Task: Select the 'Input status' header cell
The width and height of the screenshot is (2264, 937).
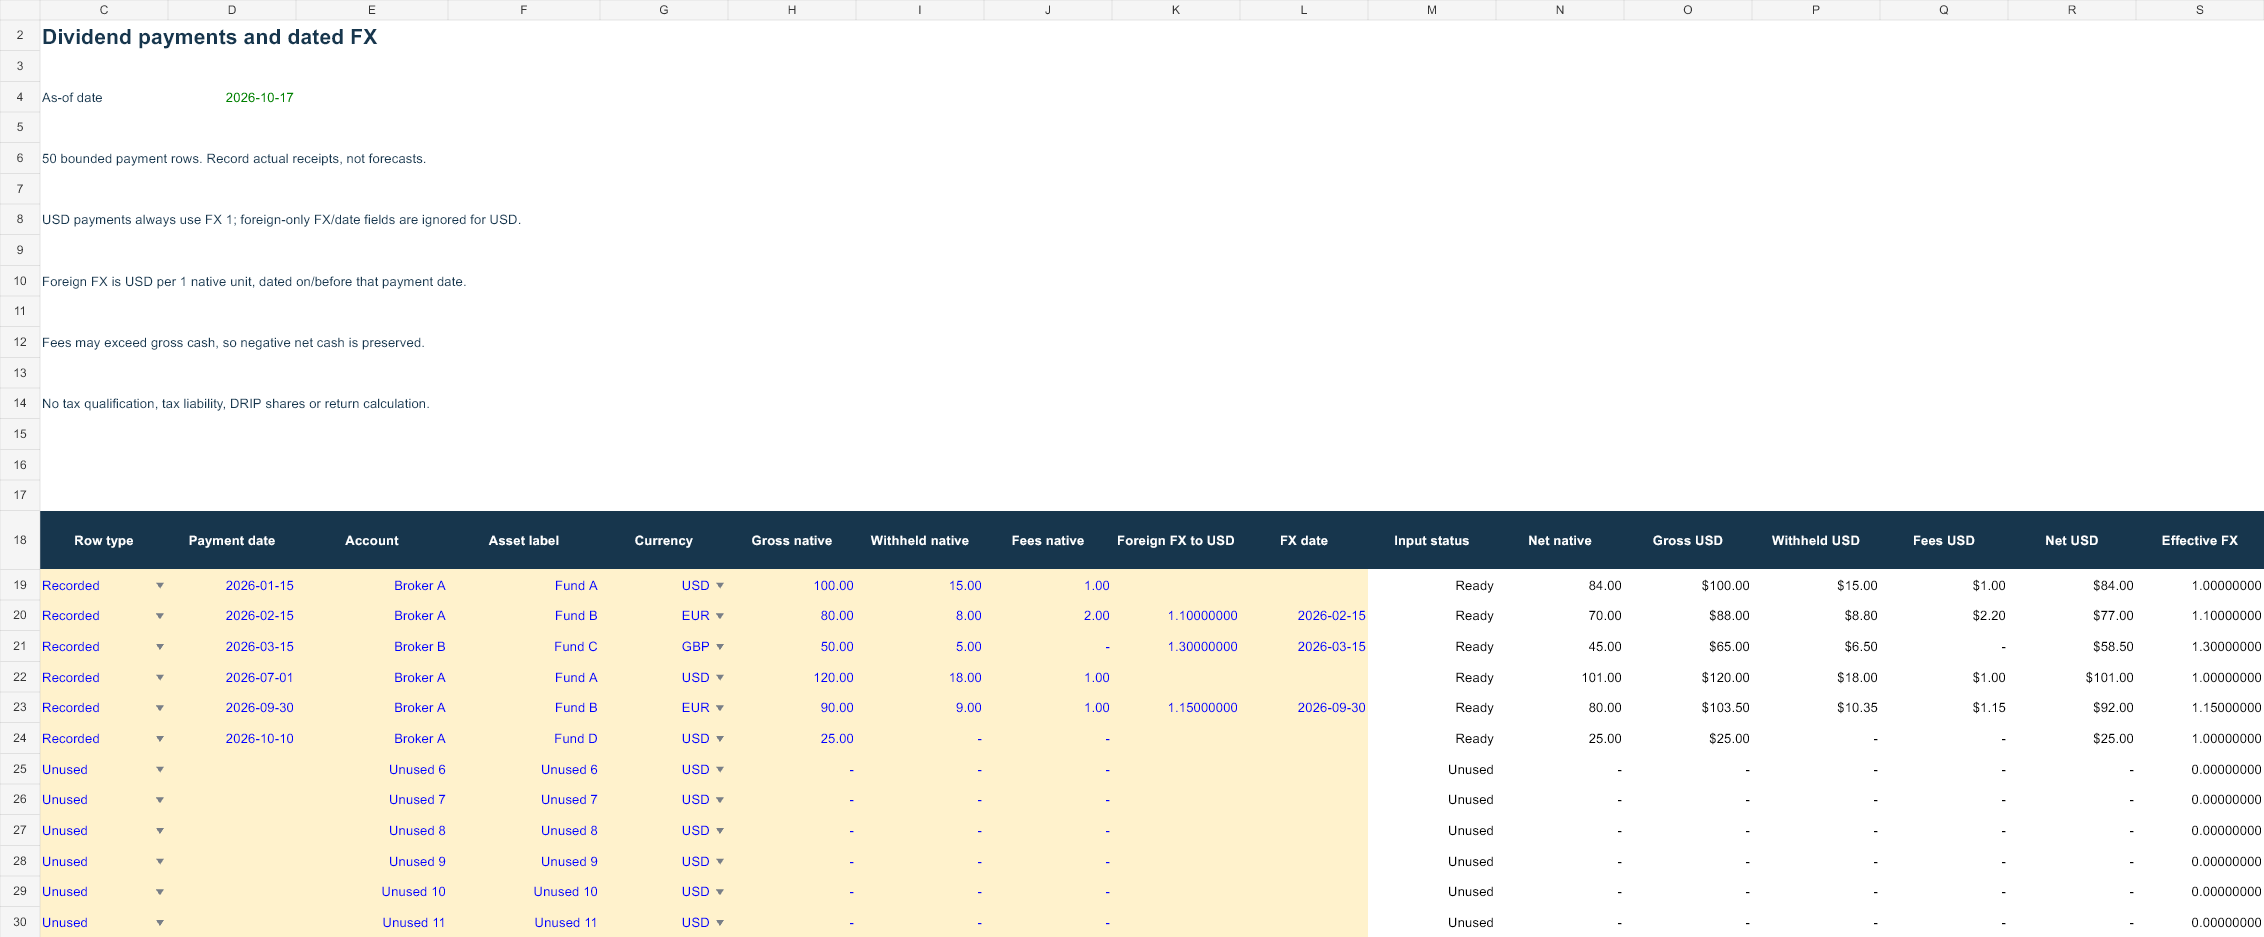Action: (x=1432, y=541)
